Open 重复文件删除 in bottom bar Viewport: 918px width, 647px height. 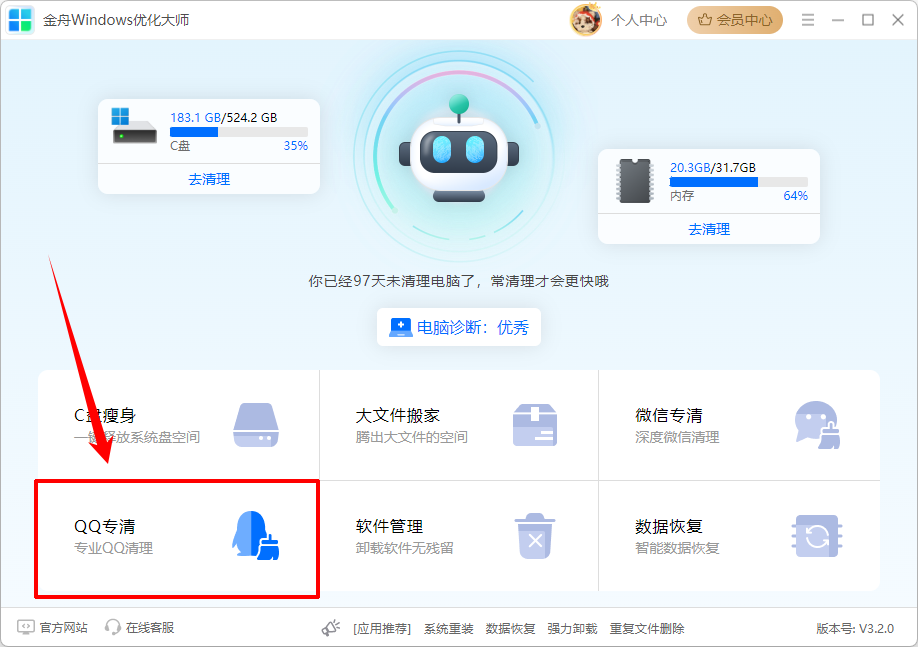click(647, 629)
